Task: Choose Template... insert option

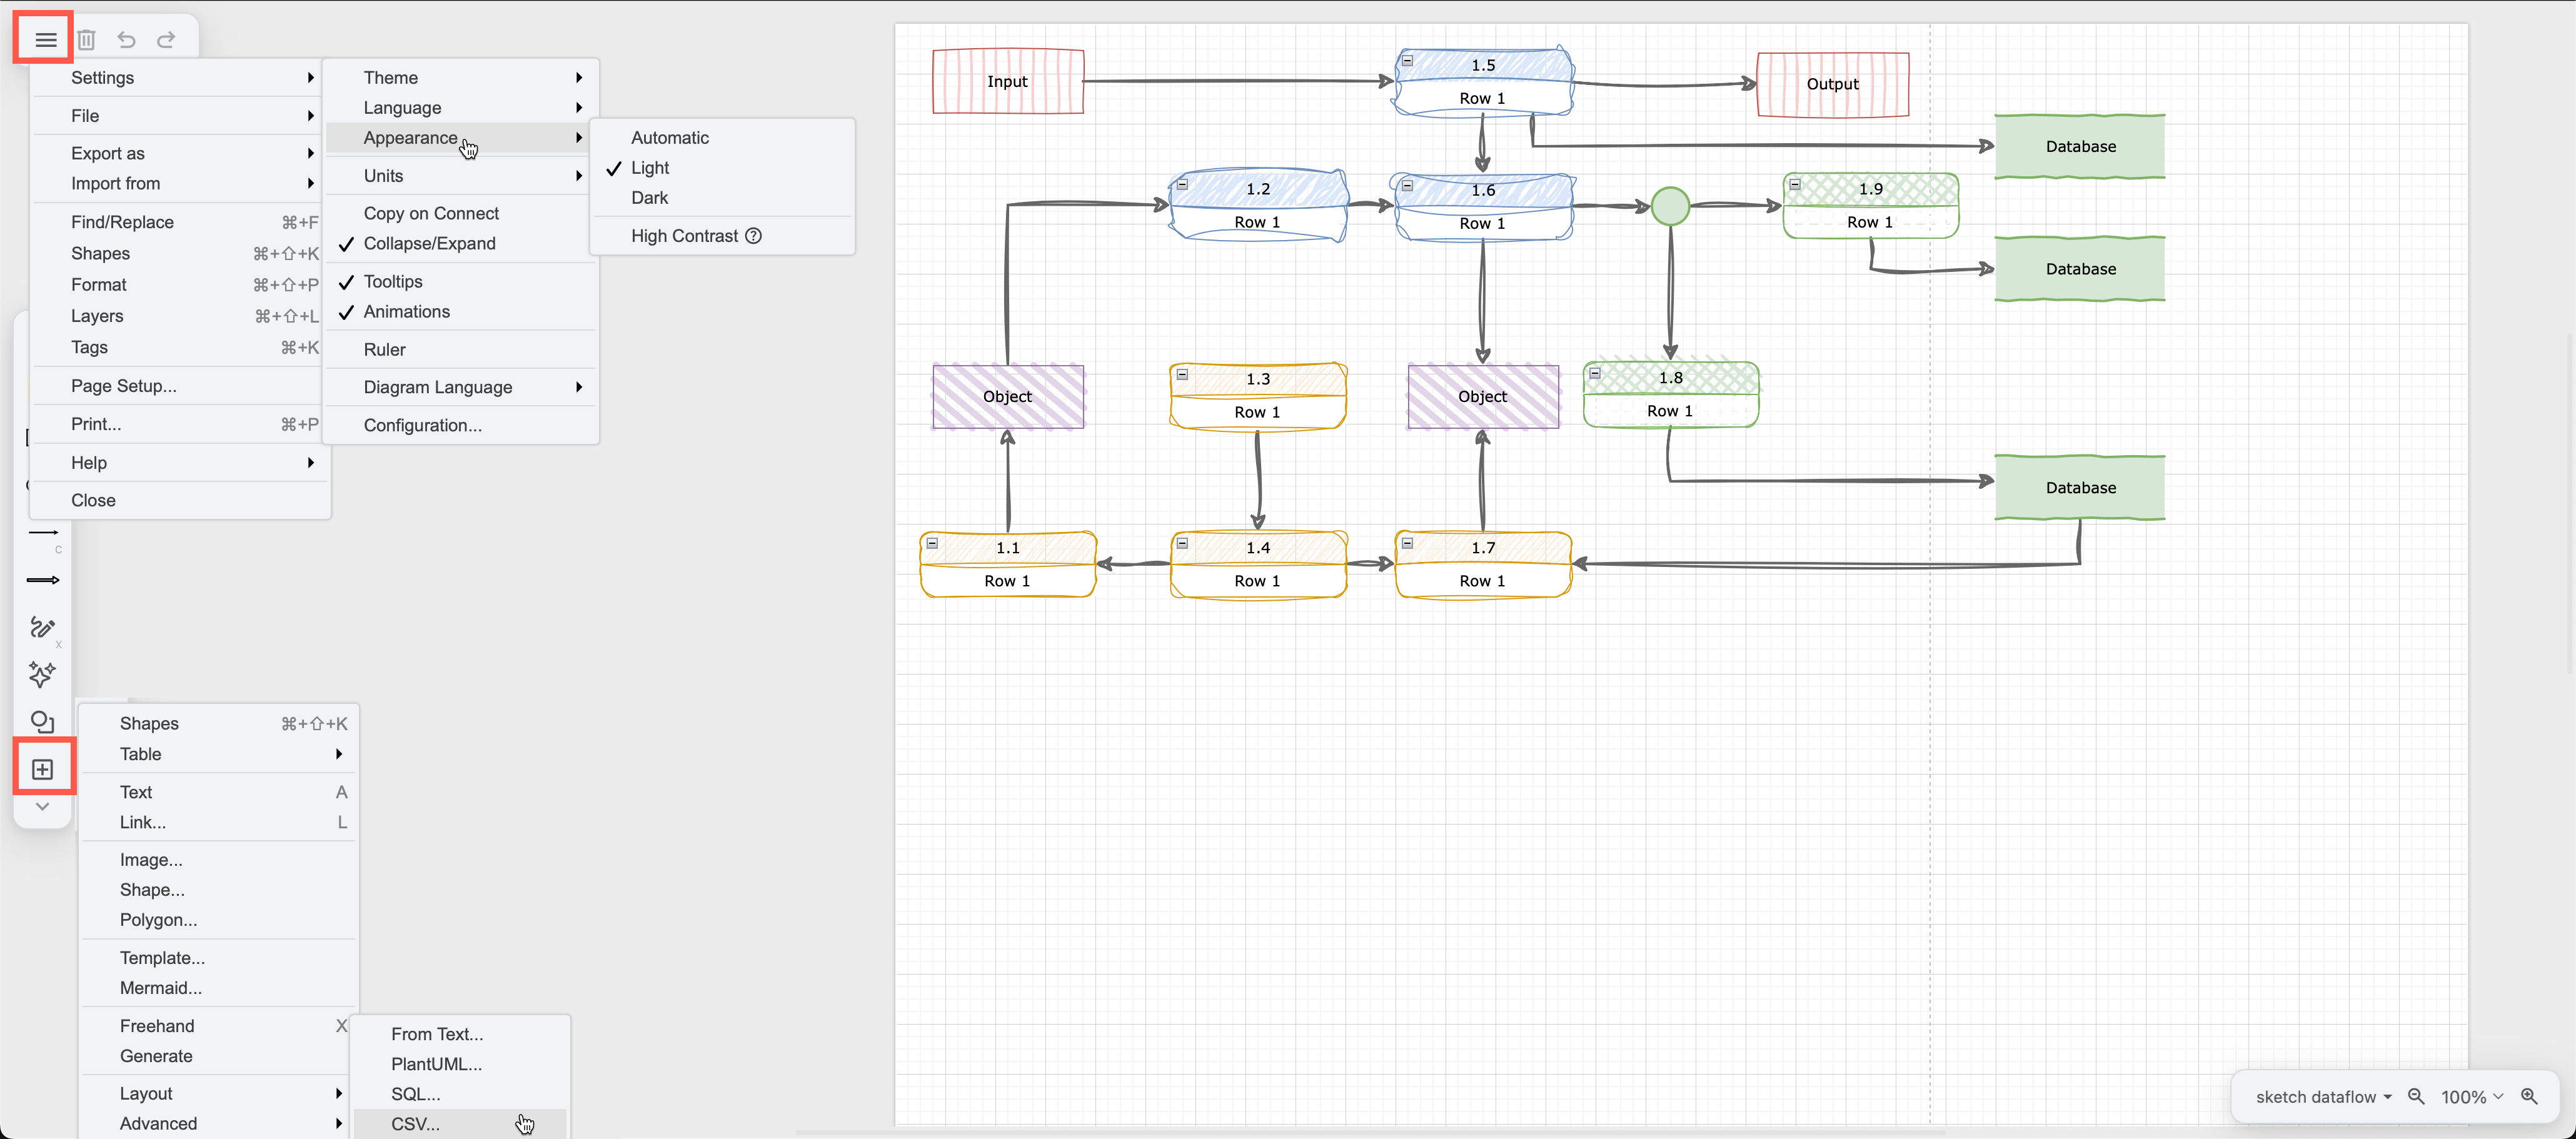Action: [218, 958]
